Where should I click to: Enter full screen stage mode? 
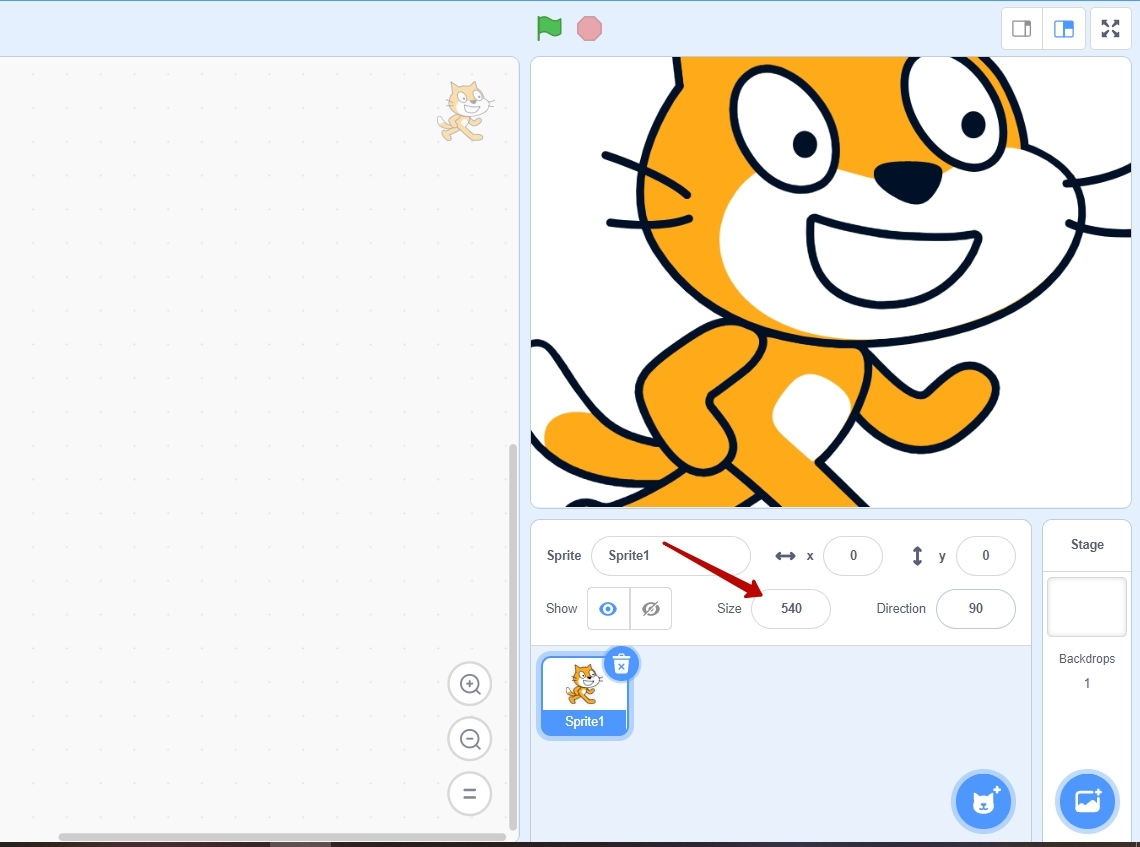tap(1110, 28)
